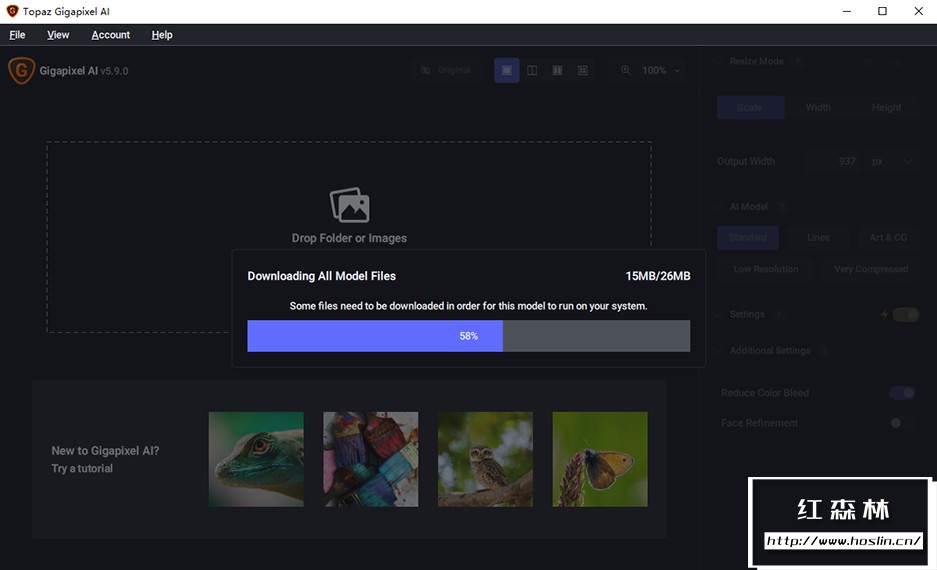Click the download progress bar at 58%

click(x=468, y=336)
